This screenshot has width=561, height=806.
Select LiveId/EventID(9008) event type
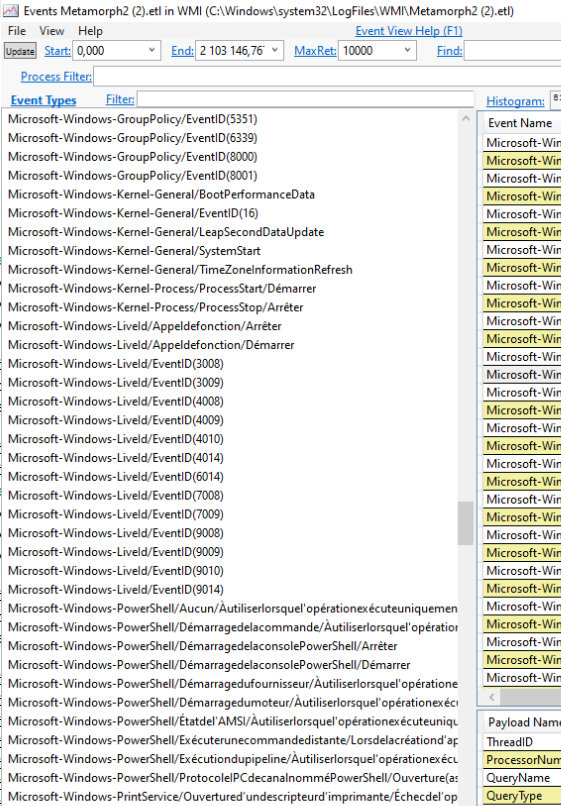point(116,533)
